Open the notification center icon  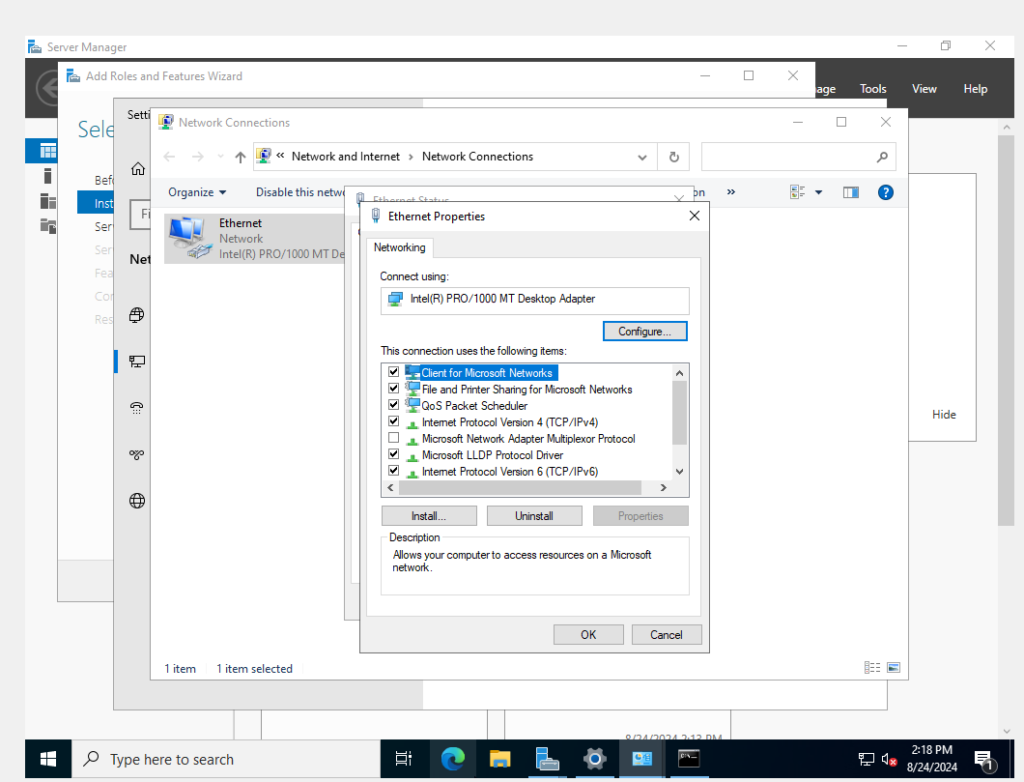[x=984, y=760]
